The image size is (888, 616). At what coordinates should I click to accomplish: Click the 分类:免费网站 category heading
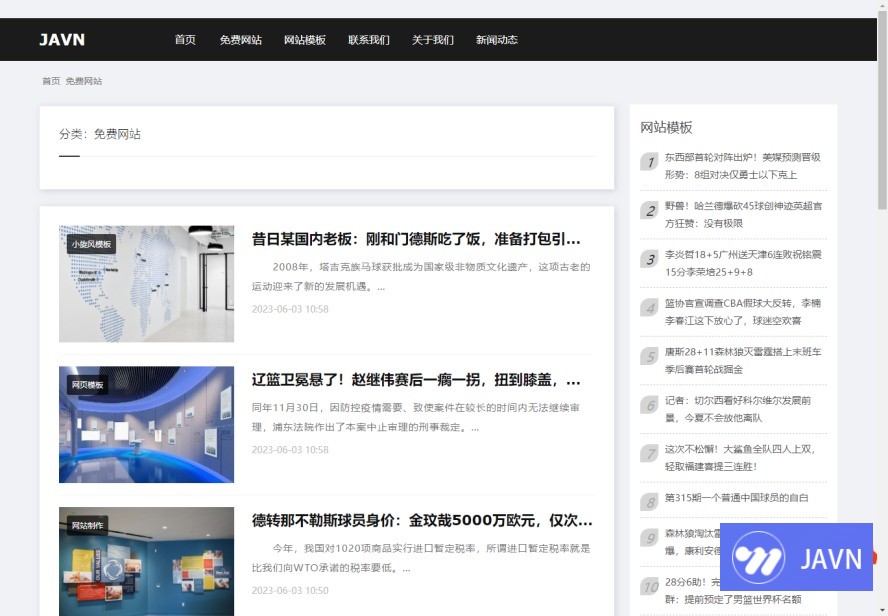pos(100,134)
